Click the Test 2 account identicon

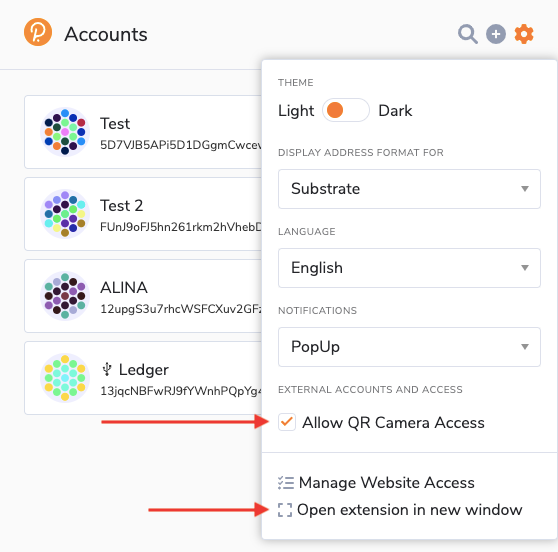(65, 214)
